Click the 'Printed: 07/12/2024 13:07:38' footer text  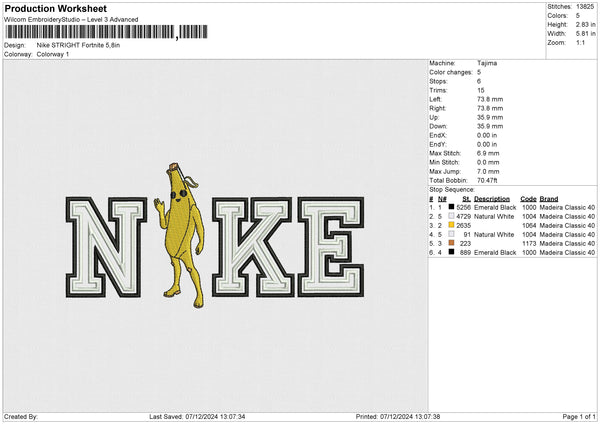(398, 416)
